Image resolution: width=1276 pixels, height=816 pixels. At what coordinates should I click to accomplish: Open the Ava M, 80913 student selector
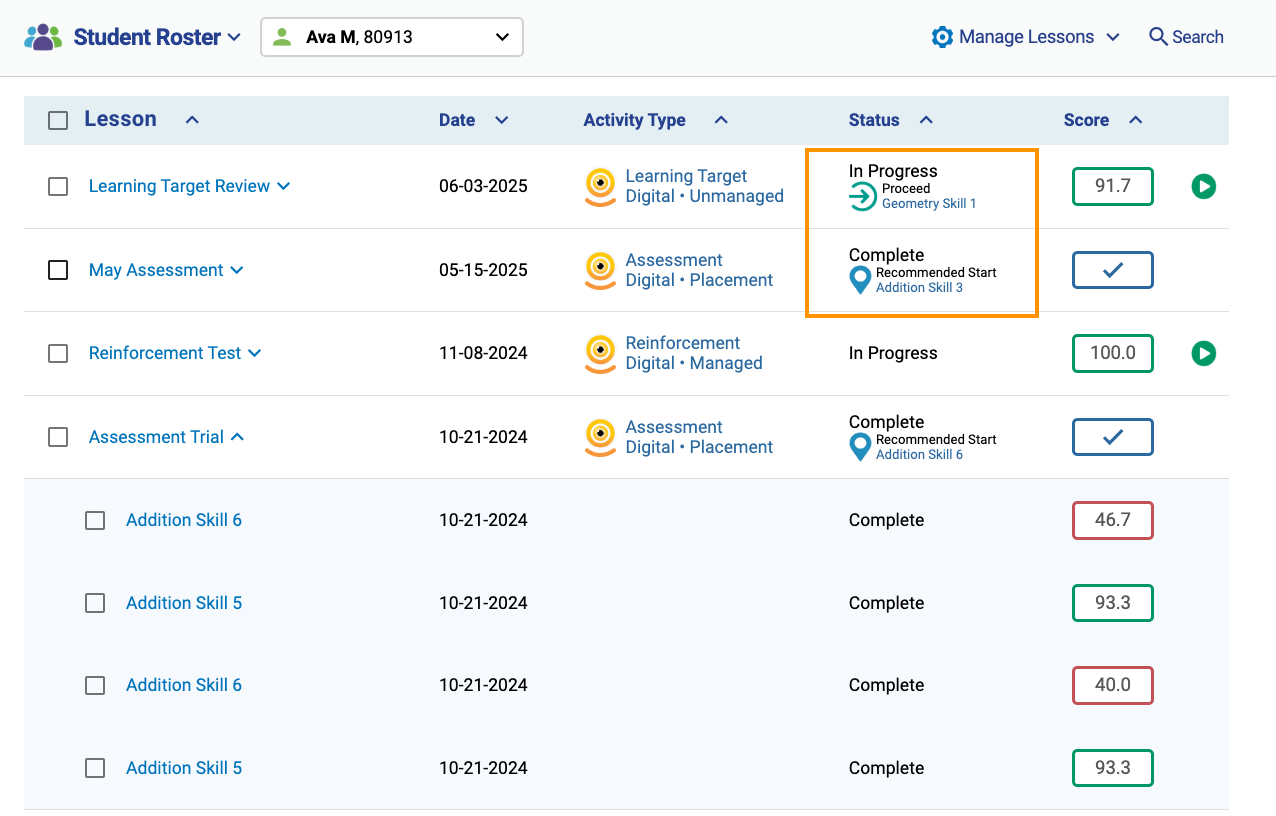(392, 37)
